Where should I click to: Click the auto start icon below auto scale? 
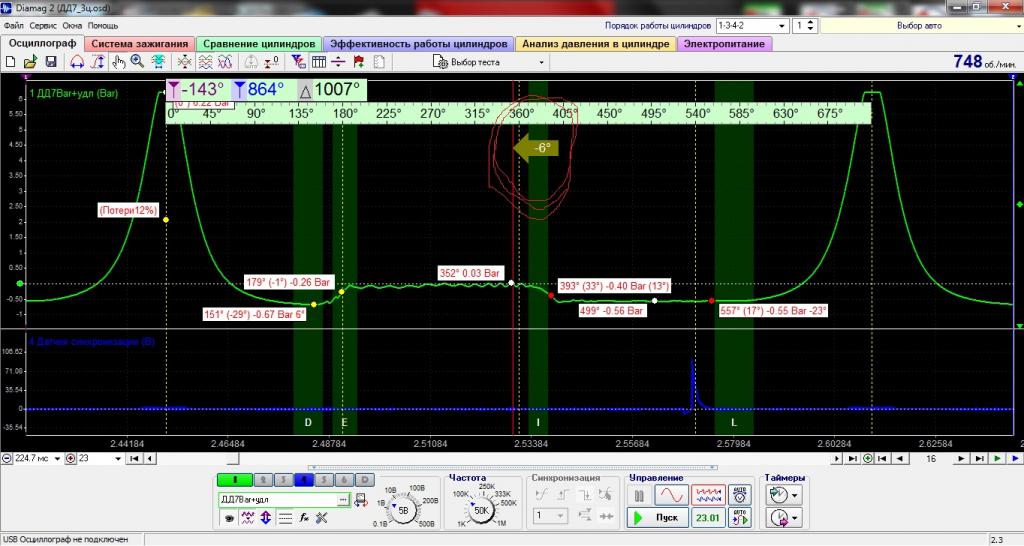coord(740,517)
